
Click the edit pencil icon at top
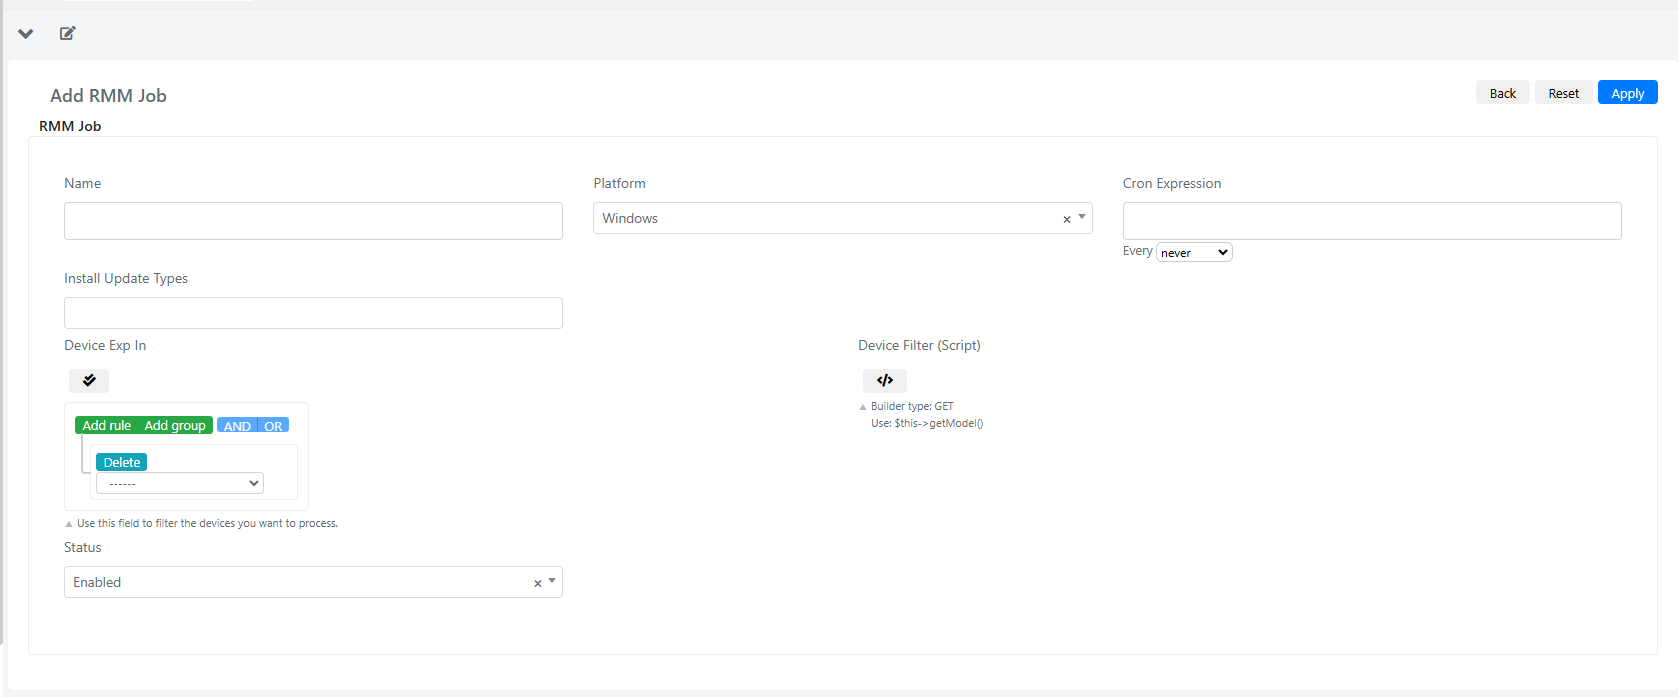pyautogui.click(x=67, y=33)
